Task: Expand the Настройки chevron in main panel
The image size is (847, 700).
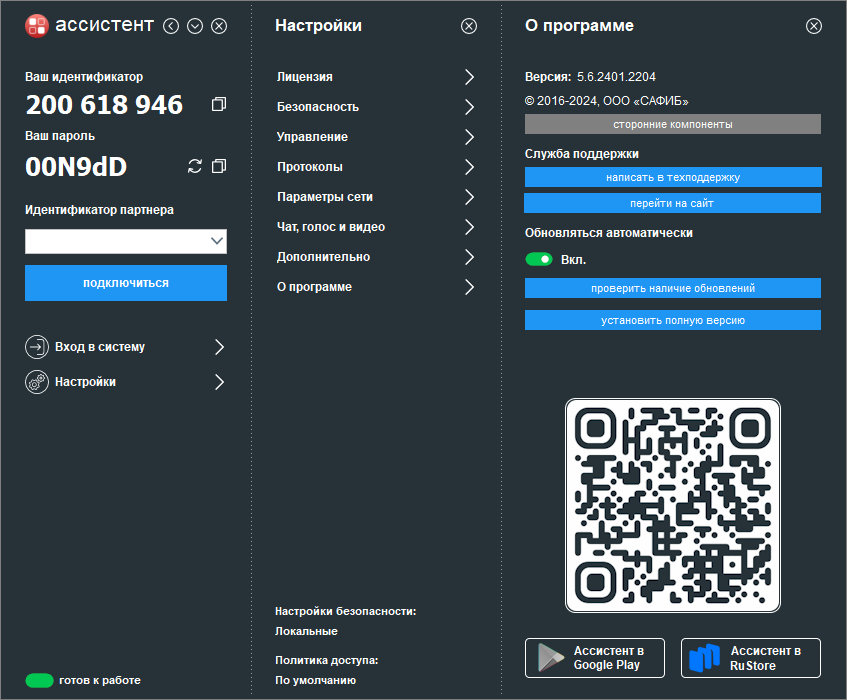Action: 219,382
